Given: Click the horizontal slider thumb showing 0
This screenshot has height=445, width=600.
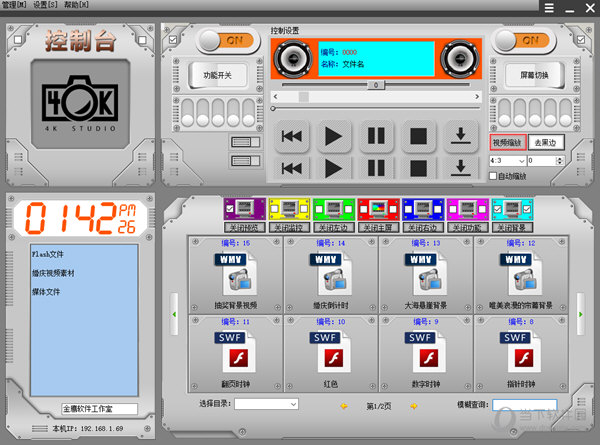Looking at the screenshot, I should tap(376, 85).
